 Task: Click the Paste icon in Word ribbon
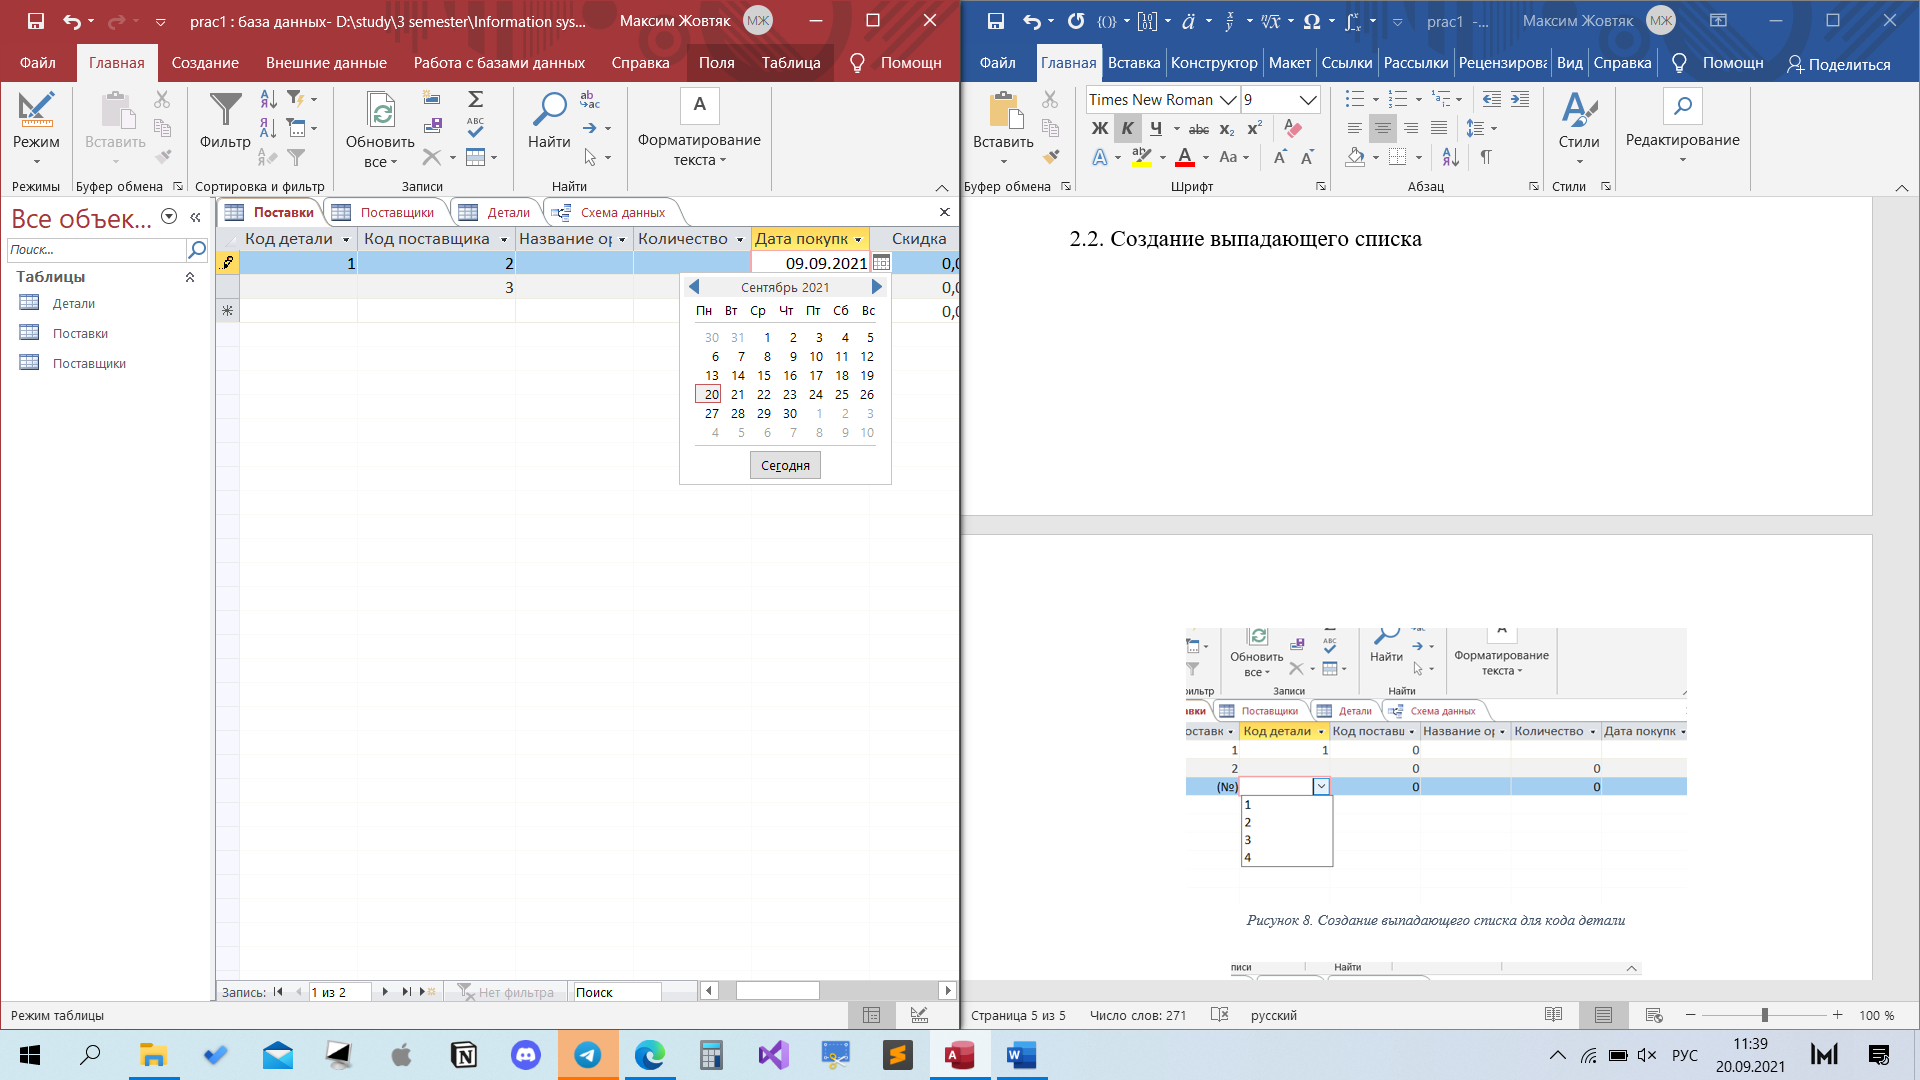point(1003,110)
